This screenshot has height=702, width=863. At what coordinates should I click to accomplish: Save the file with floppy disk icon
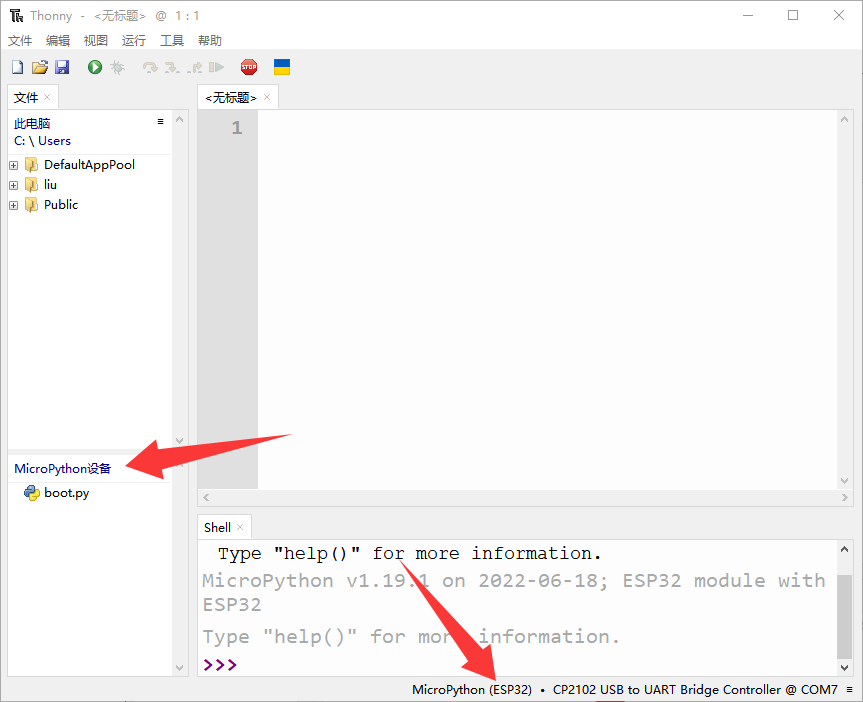click(x=62, y=67)
